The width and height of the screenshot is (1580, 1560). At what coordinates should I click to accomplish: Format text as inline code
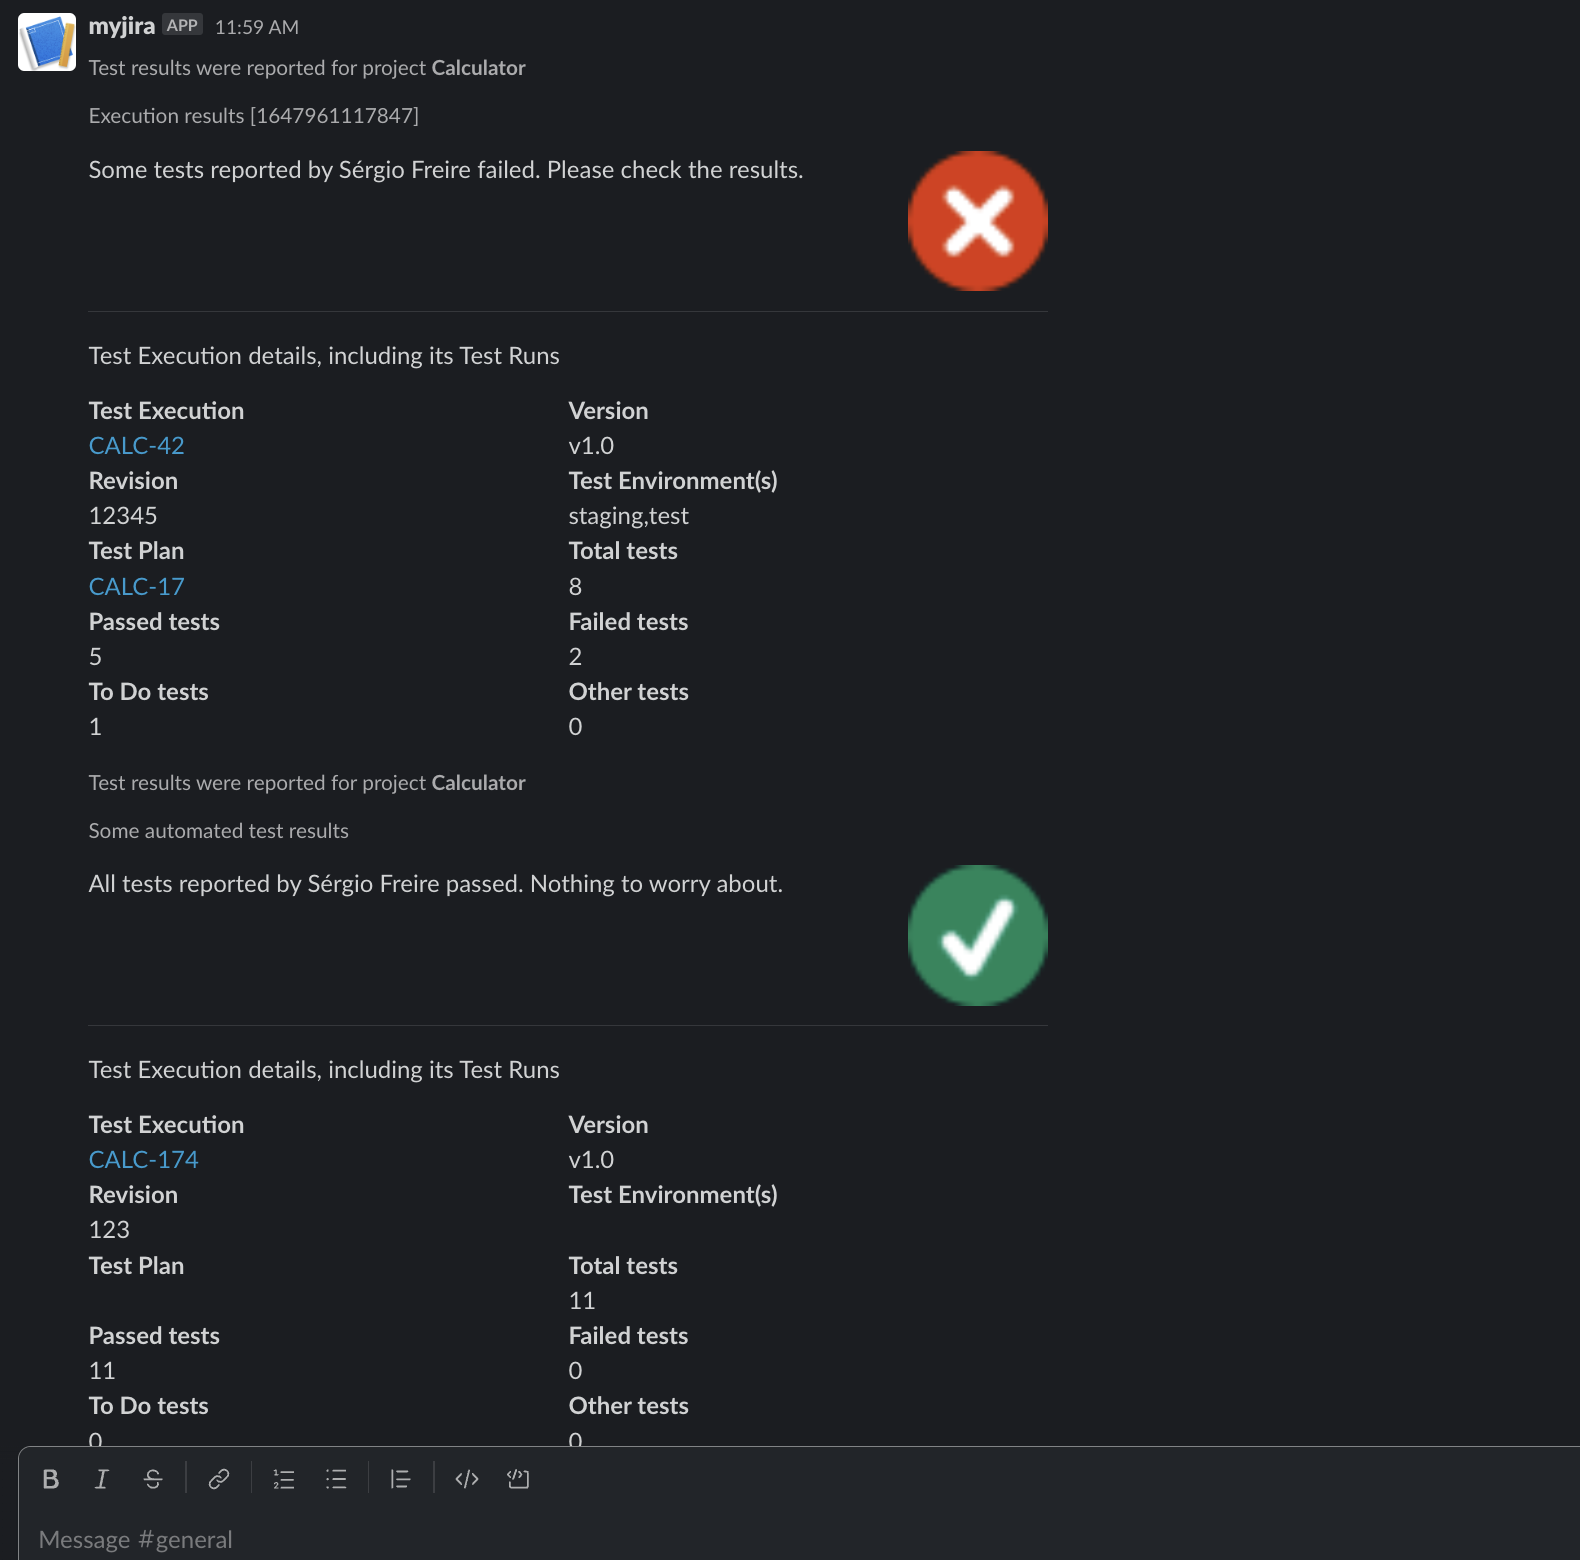click(467, 1479)
